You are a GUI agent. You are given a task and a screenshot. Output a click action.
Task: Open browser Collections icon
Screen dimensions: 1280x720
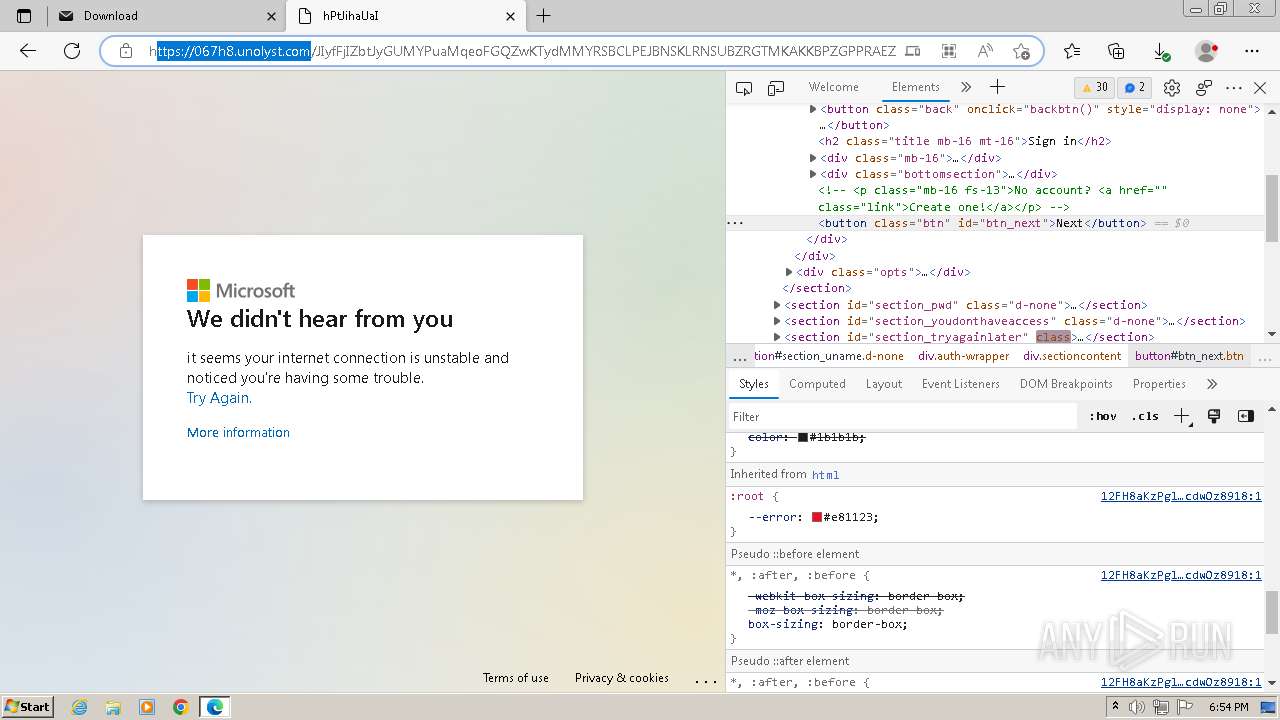coord(1117,51)
